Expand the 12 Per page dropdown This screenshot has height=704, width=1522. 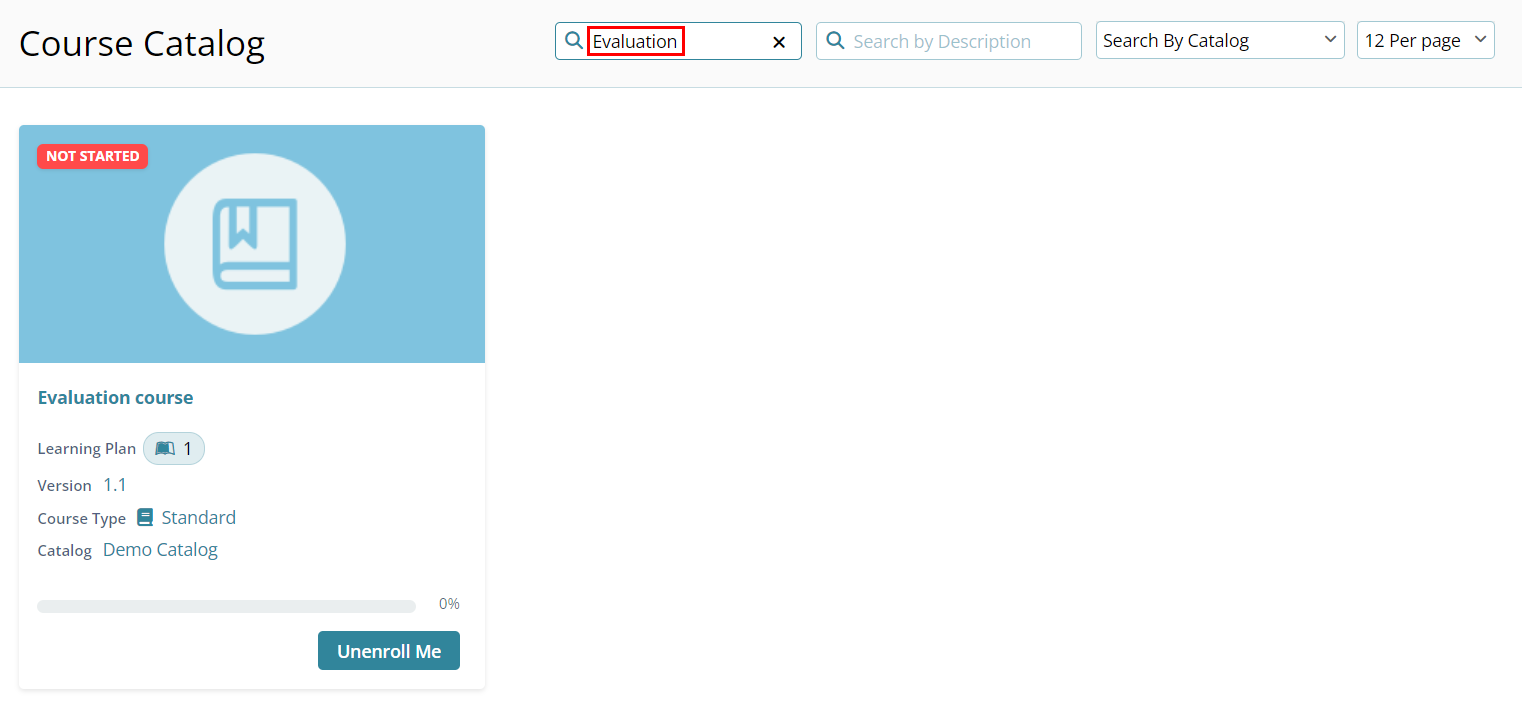1424,41
